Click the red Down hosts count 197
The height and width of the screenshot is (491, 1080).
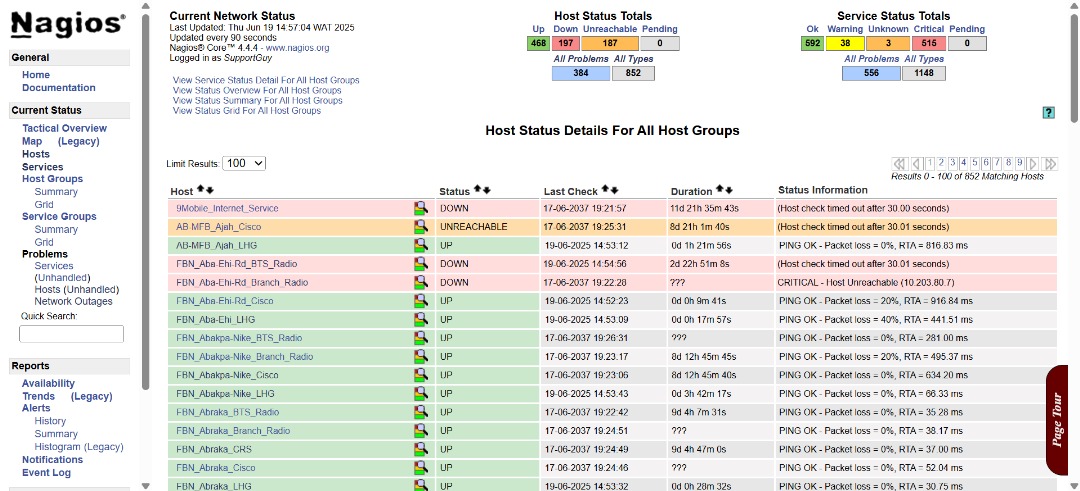[566, 43]
